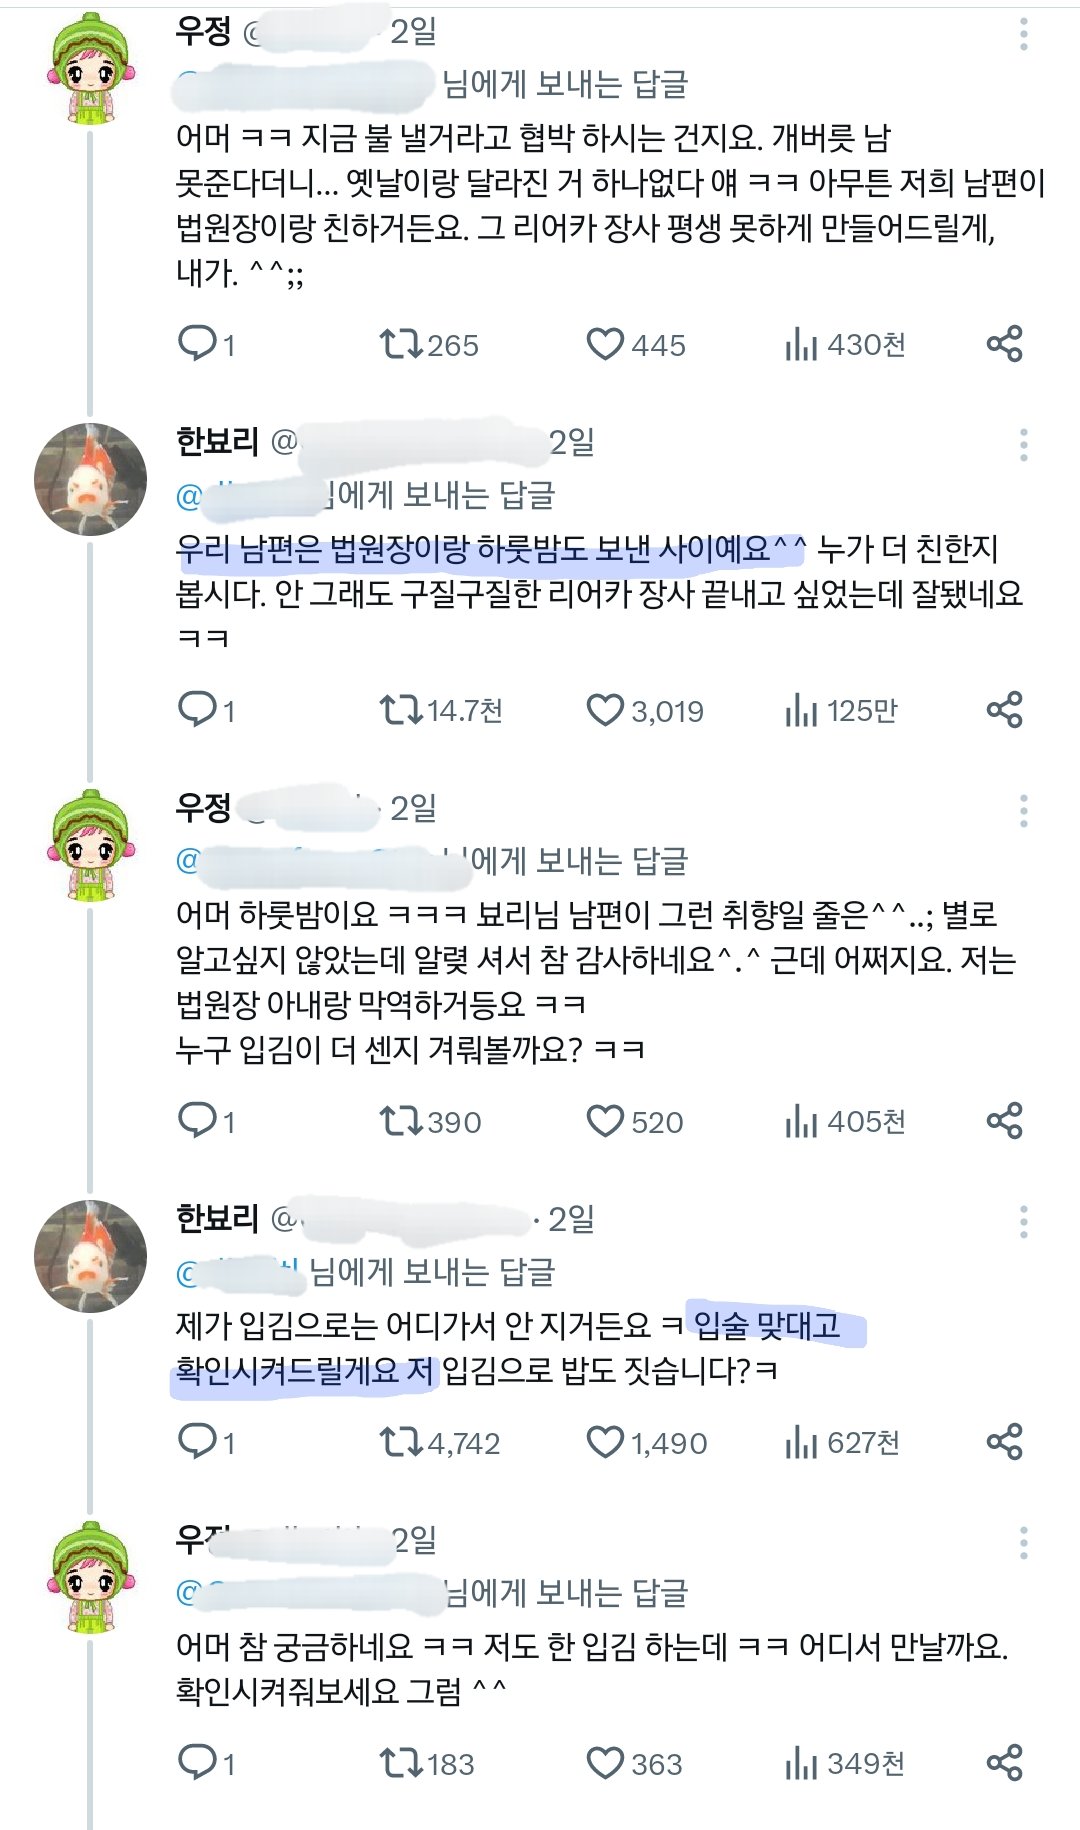This screenshot has width=1080, height=1830.
Task: Like the tweet with 3,019 likes
Action: (605, 710)
